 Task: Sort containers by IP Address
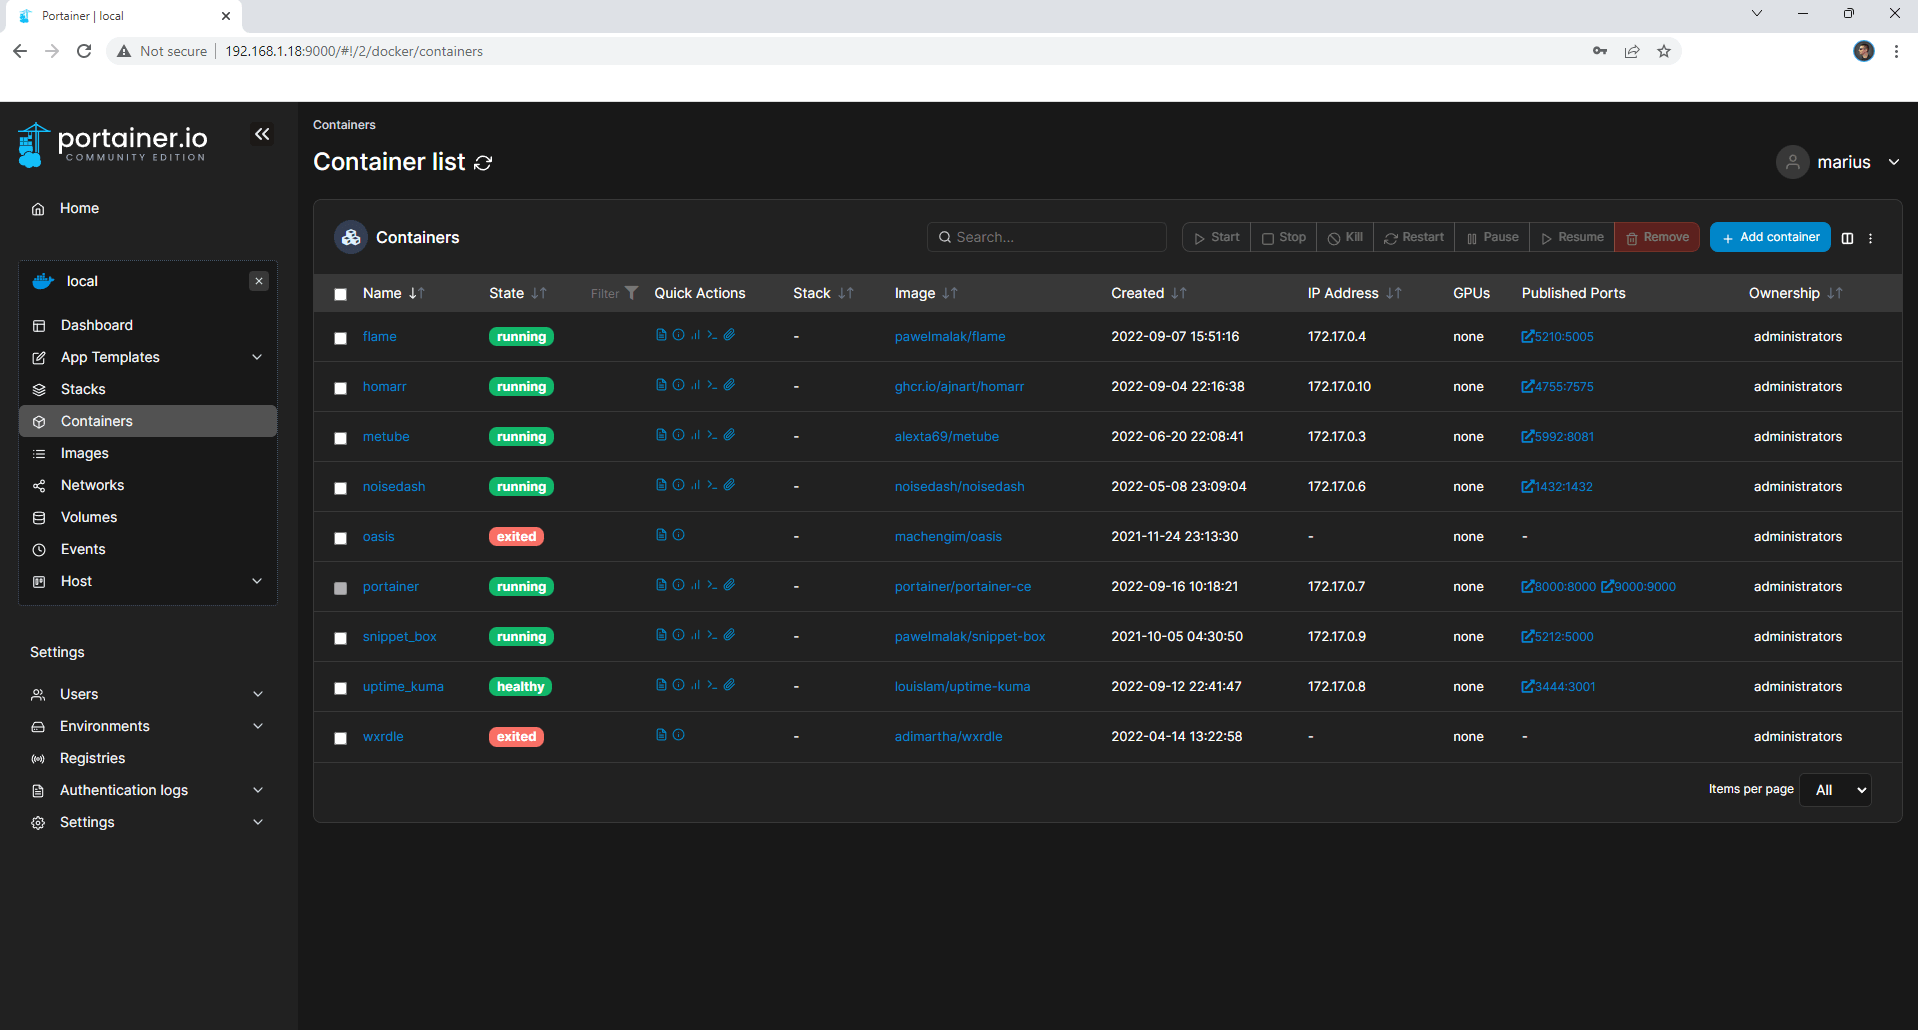[x=1355, y=293]
